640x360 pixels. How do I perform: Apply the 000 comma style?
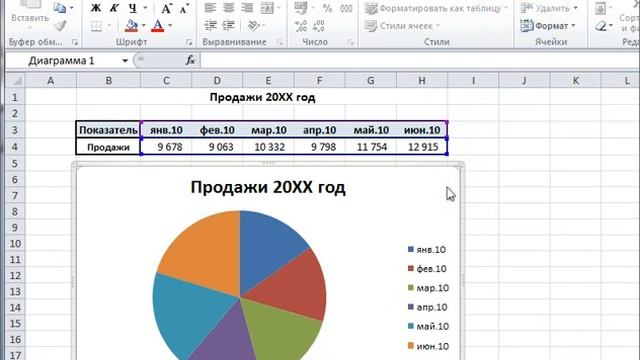pyautogui.click(x=346, y=8)
